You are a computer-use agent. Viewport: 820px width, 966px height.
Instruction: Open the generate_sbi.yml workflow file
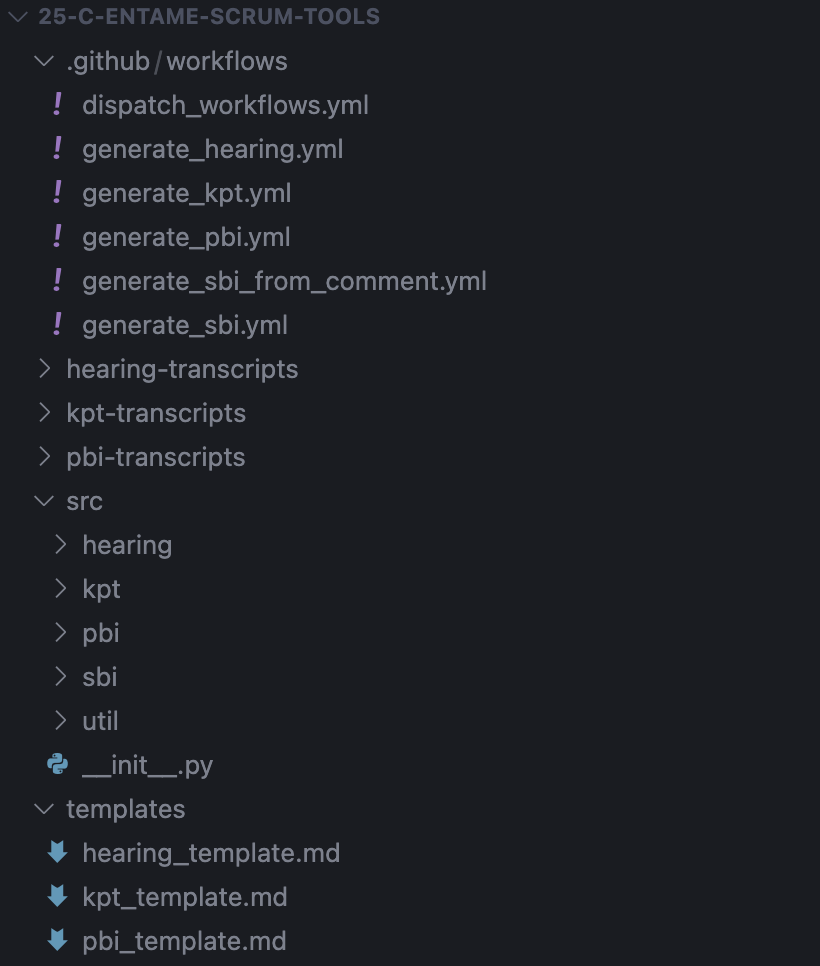[185, 325]
